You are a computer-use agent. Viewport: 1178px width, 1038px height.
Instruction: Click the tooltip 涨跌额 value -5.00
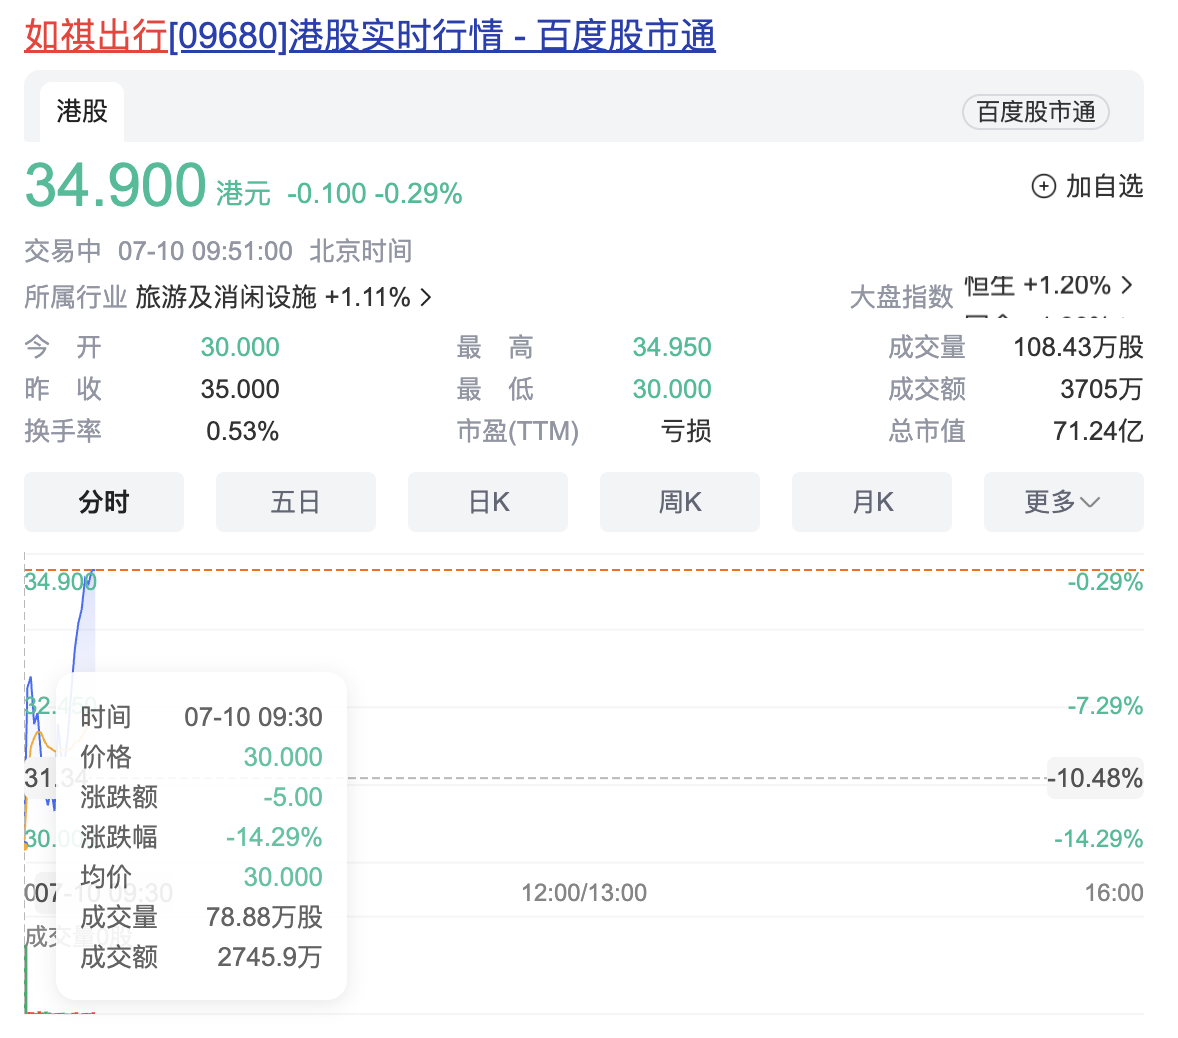(x=292, y=797)
